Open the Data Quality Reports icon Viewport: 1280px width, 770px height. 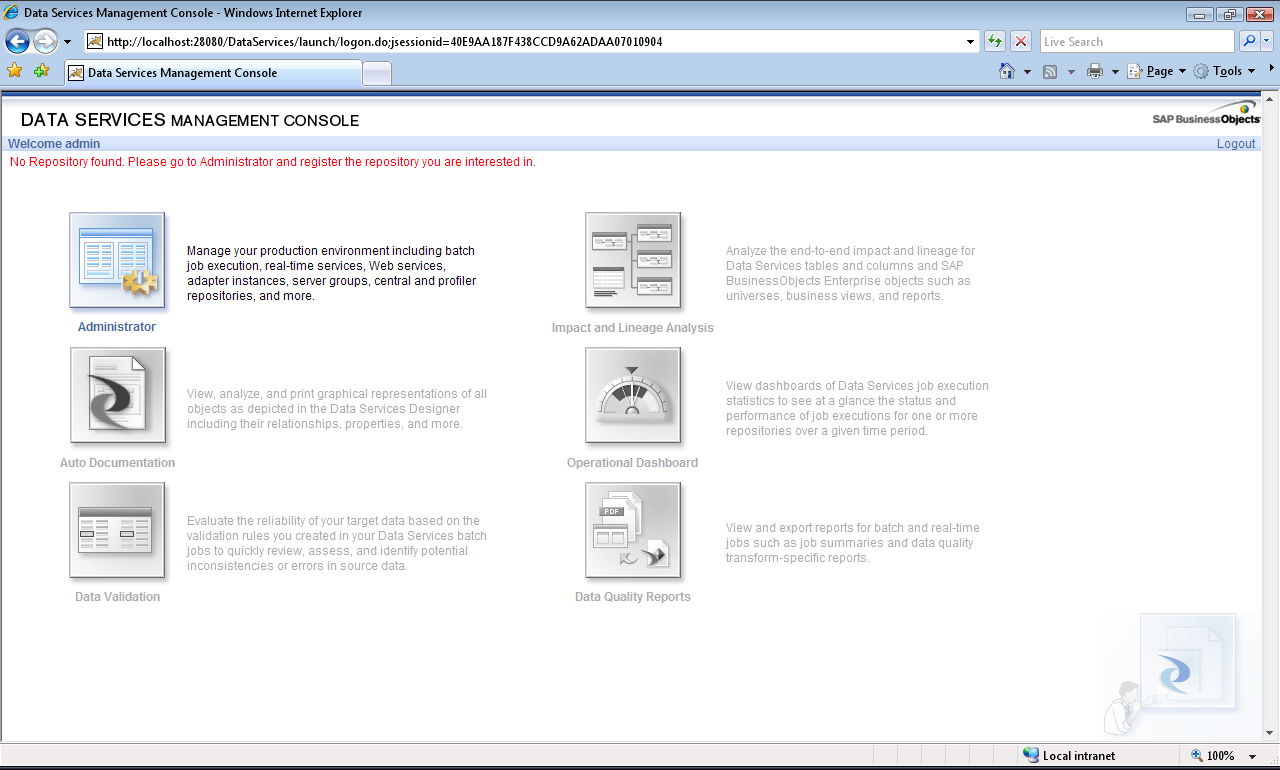click(633, 530)
